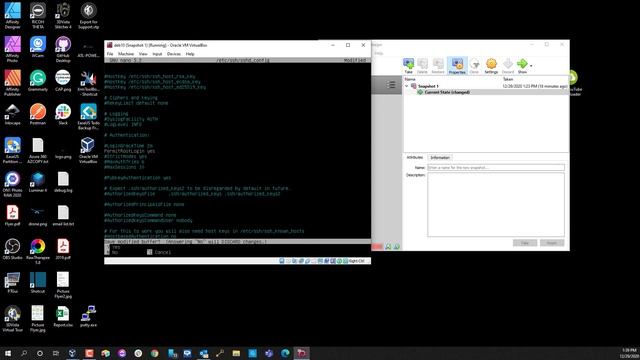The width and height of the screenshot is (640, 360).
Task: Open the Postman desktop shortcut
Action: click(x=38, y=114)
